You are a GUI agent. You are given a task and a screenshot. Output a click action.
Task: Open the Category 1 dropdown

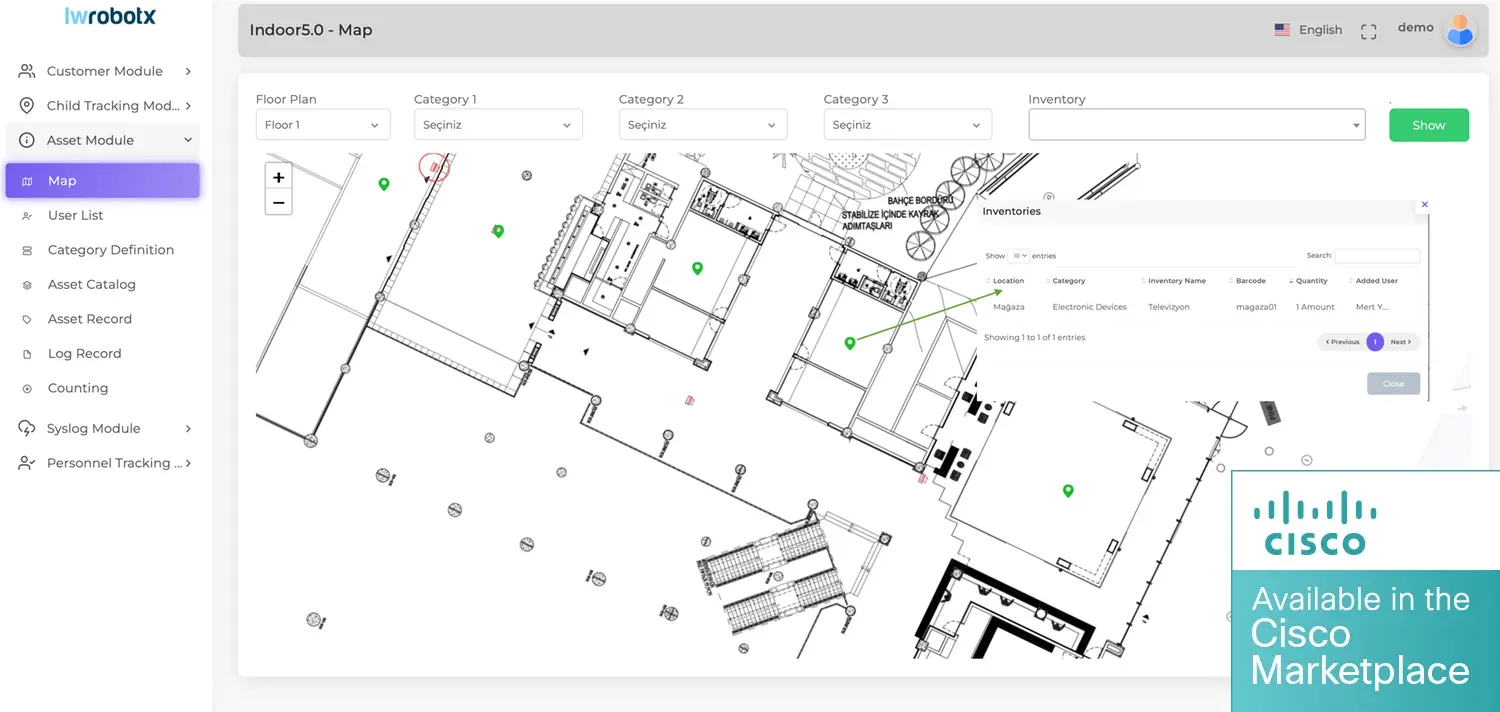click(498, 125)
